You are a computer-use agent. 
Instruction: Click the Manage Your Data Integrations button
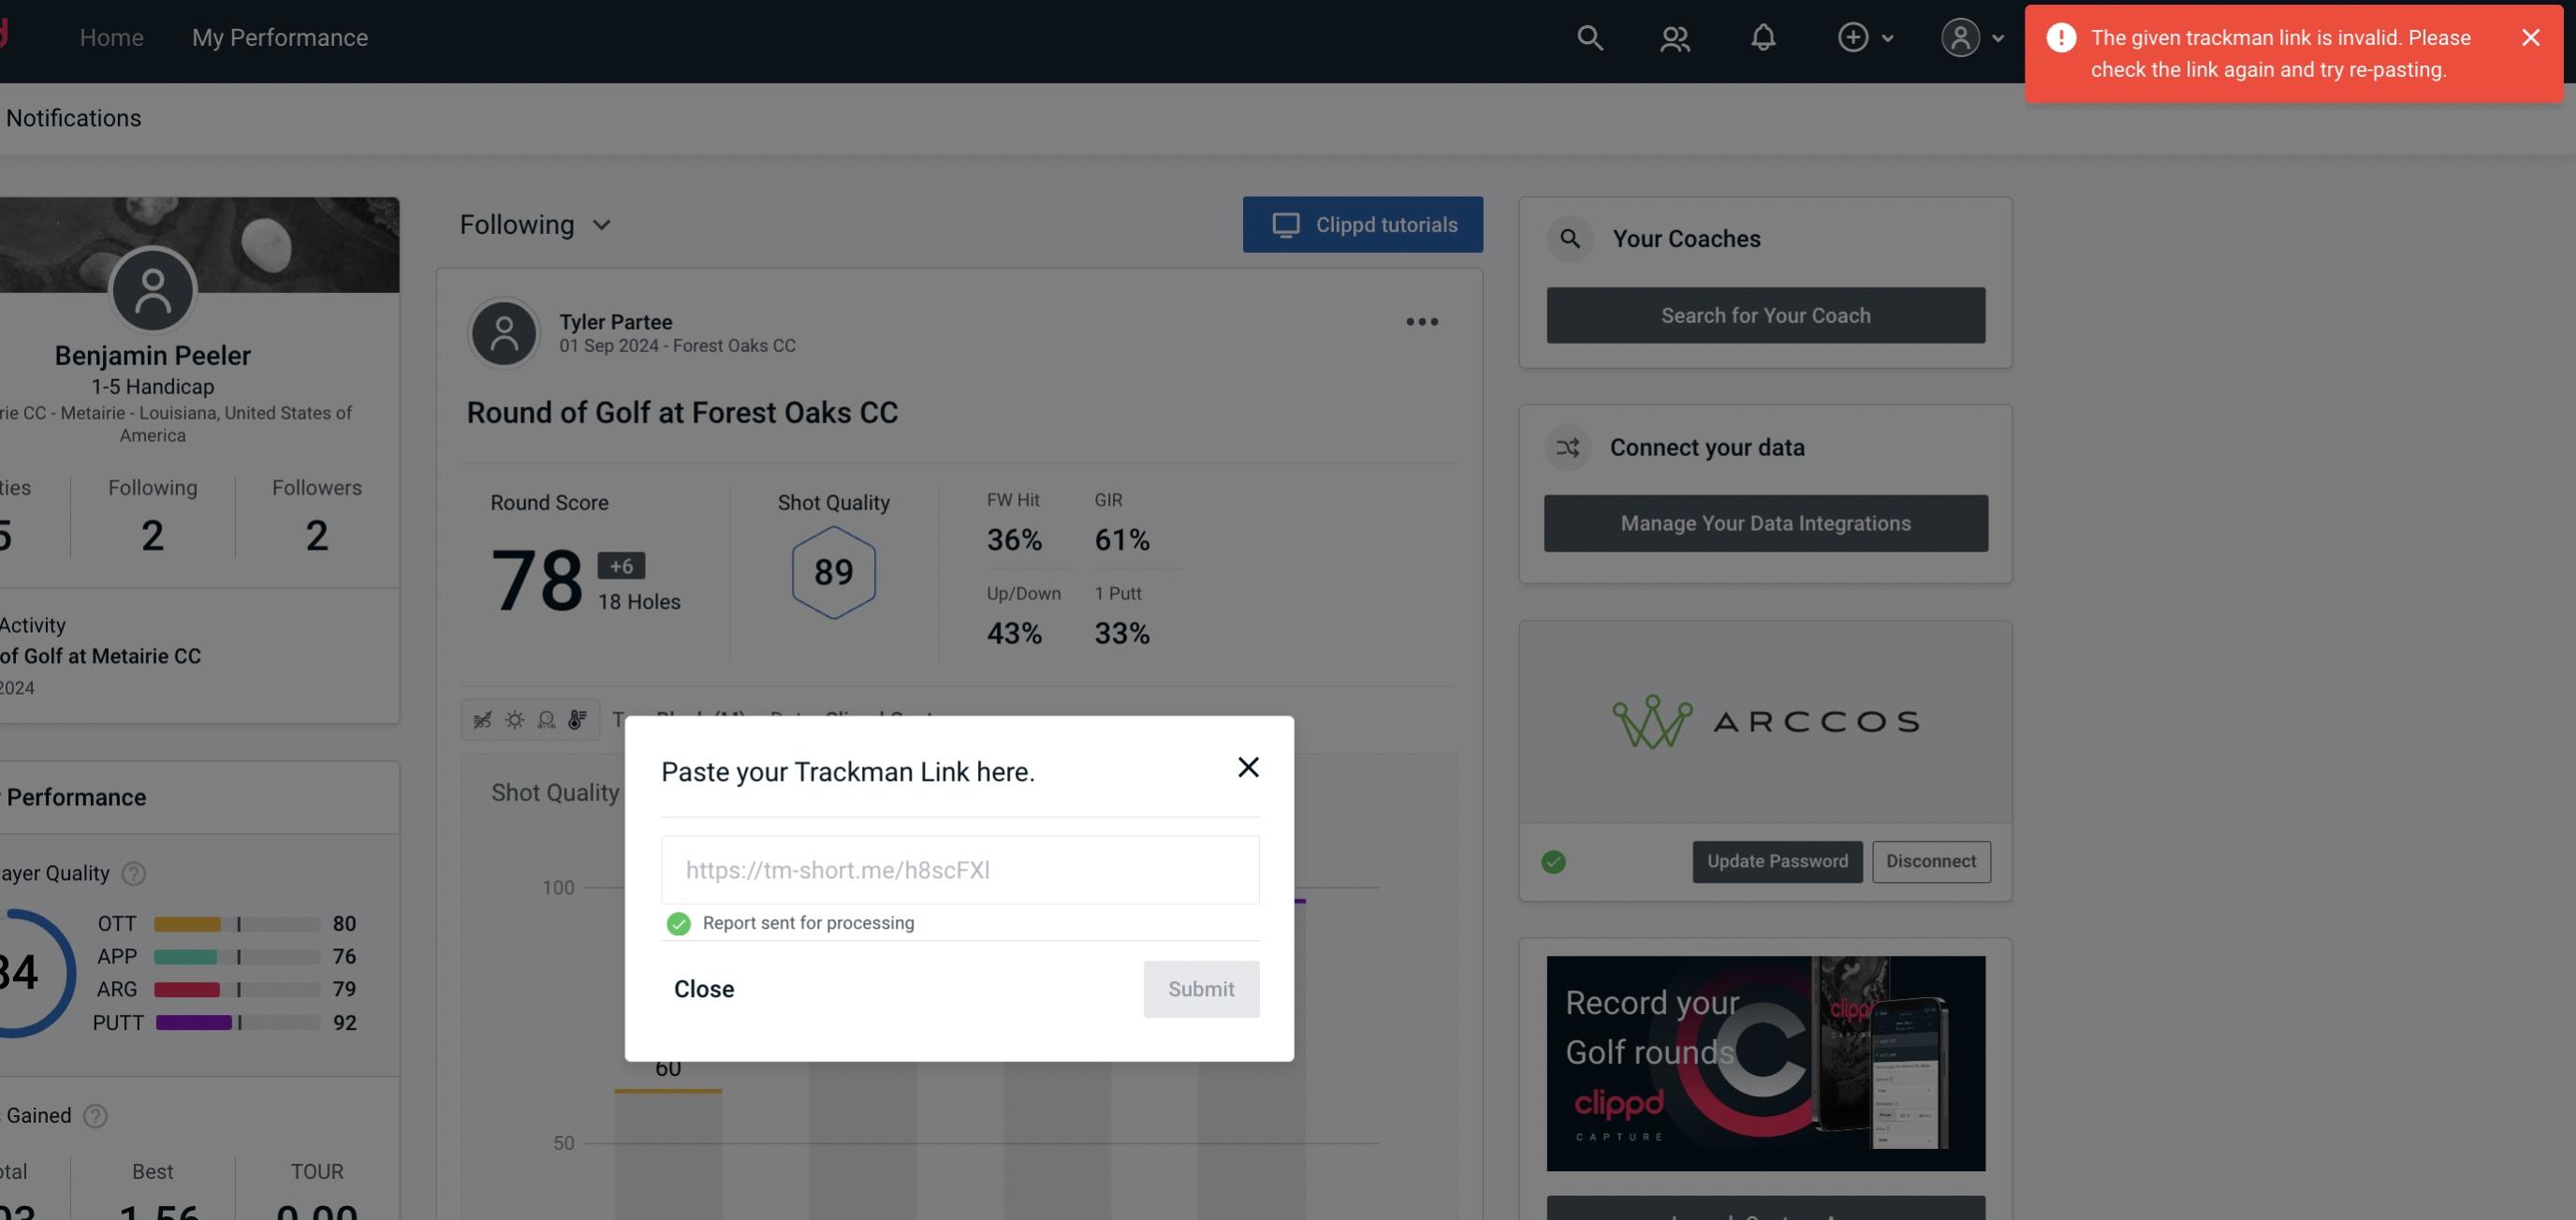click(x=1766, y=522)
